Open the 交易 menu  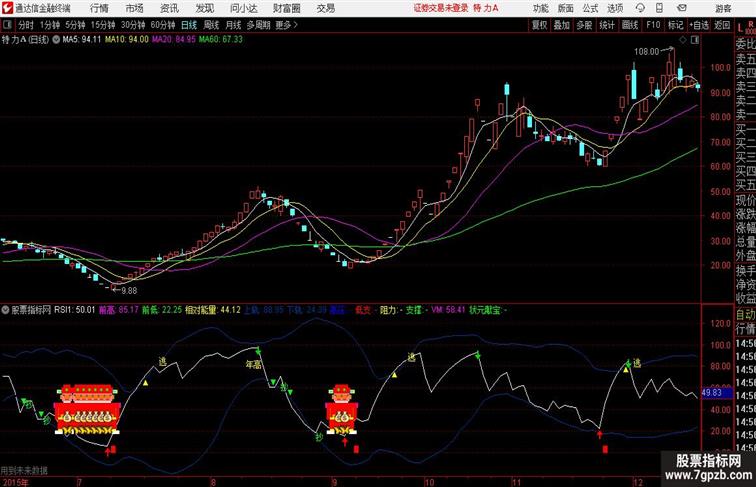click(x=325, y=8)
